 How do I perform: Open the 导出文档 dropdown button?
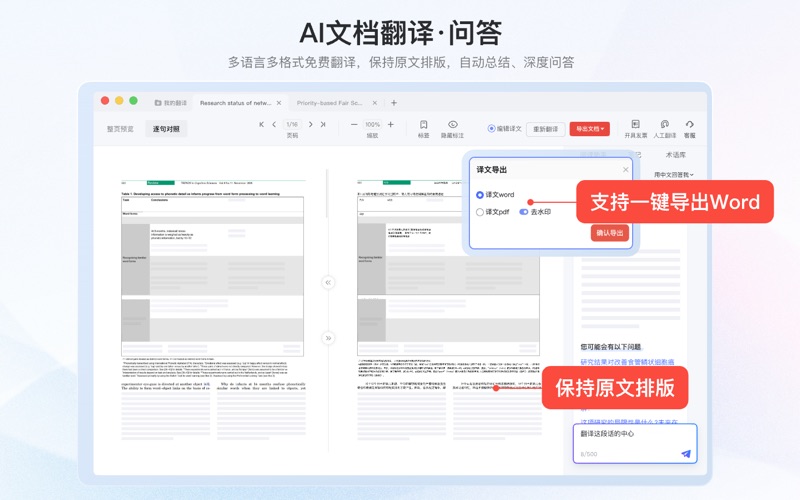click(590, 129)
